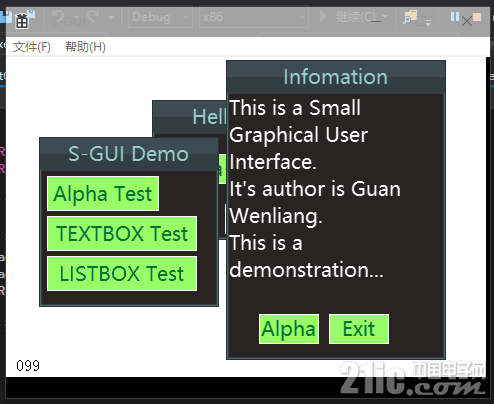This screenshot has width=494, height=404.
Task: Click the save-all floppy disk icon
Action: tap(31, 13)
